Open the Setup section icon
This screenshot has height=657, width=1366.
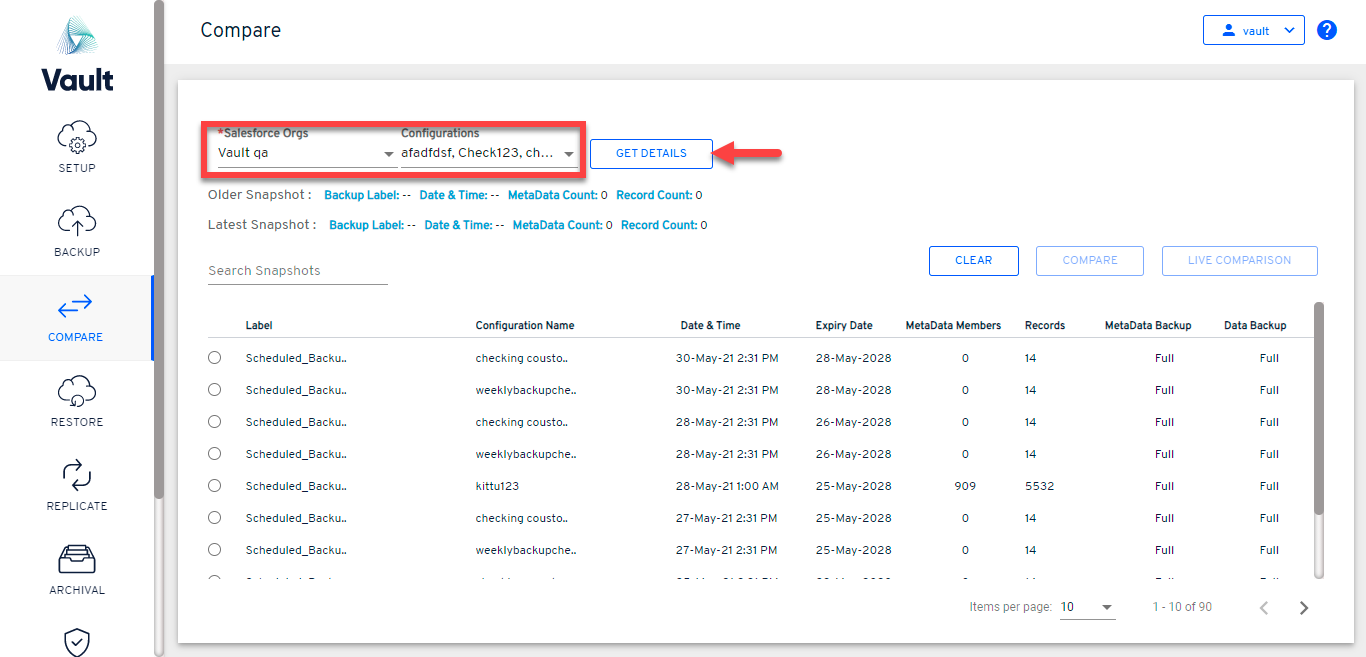point(77,138)
